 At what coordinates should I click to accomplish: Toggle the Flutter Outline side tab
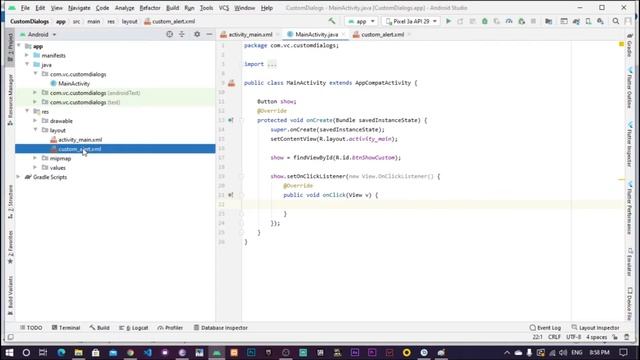coord(630,88)
